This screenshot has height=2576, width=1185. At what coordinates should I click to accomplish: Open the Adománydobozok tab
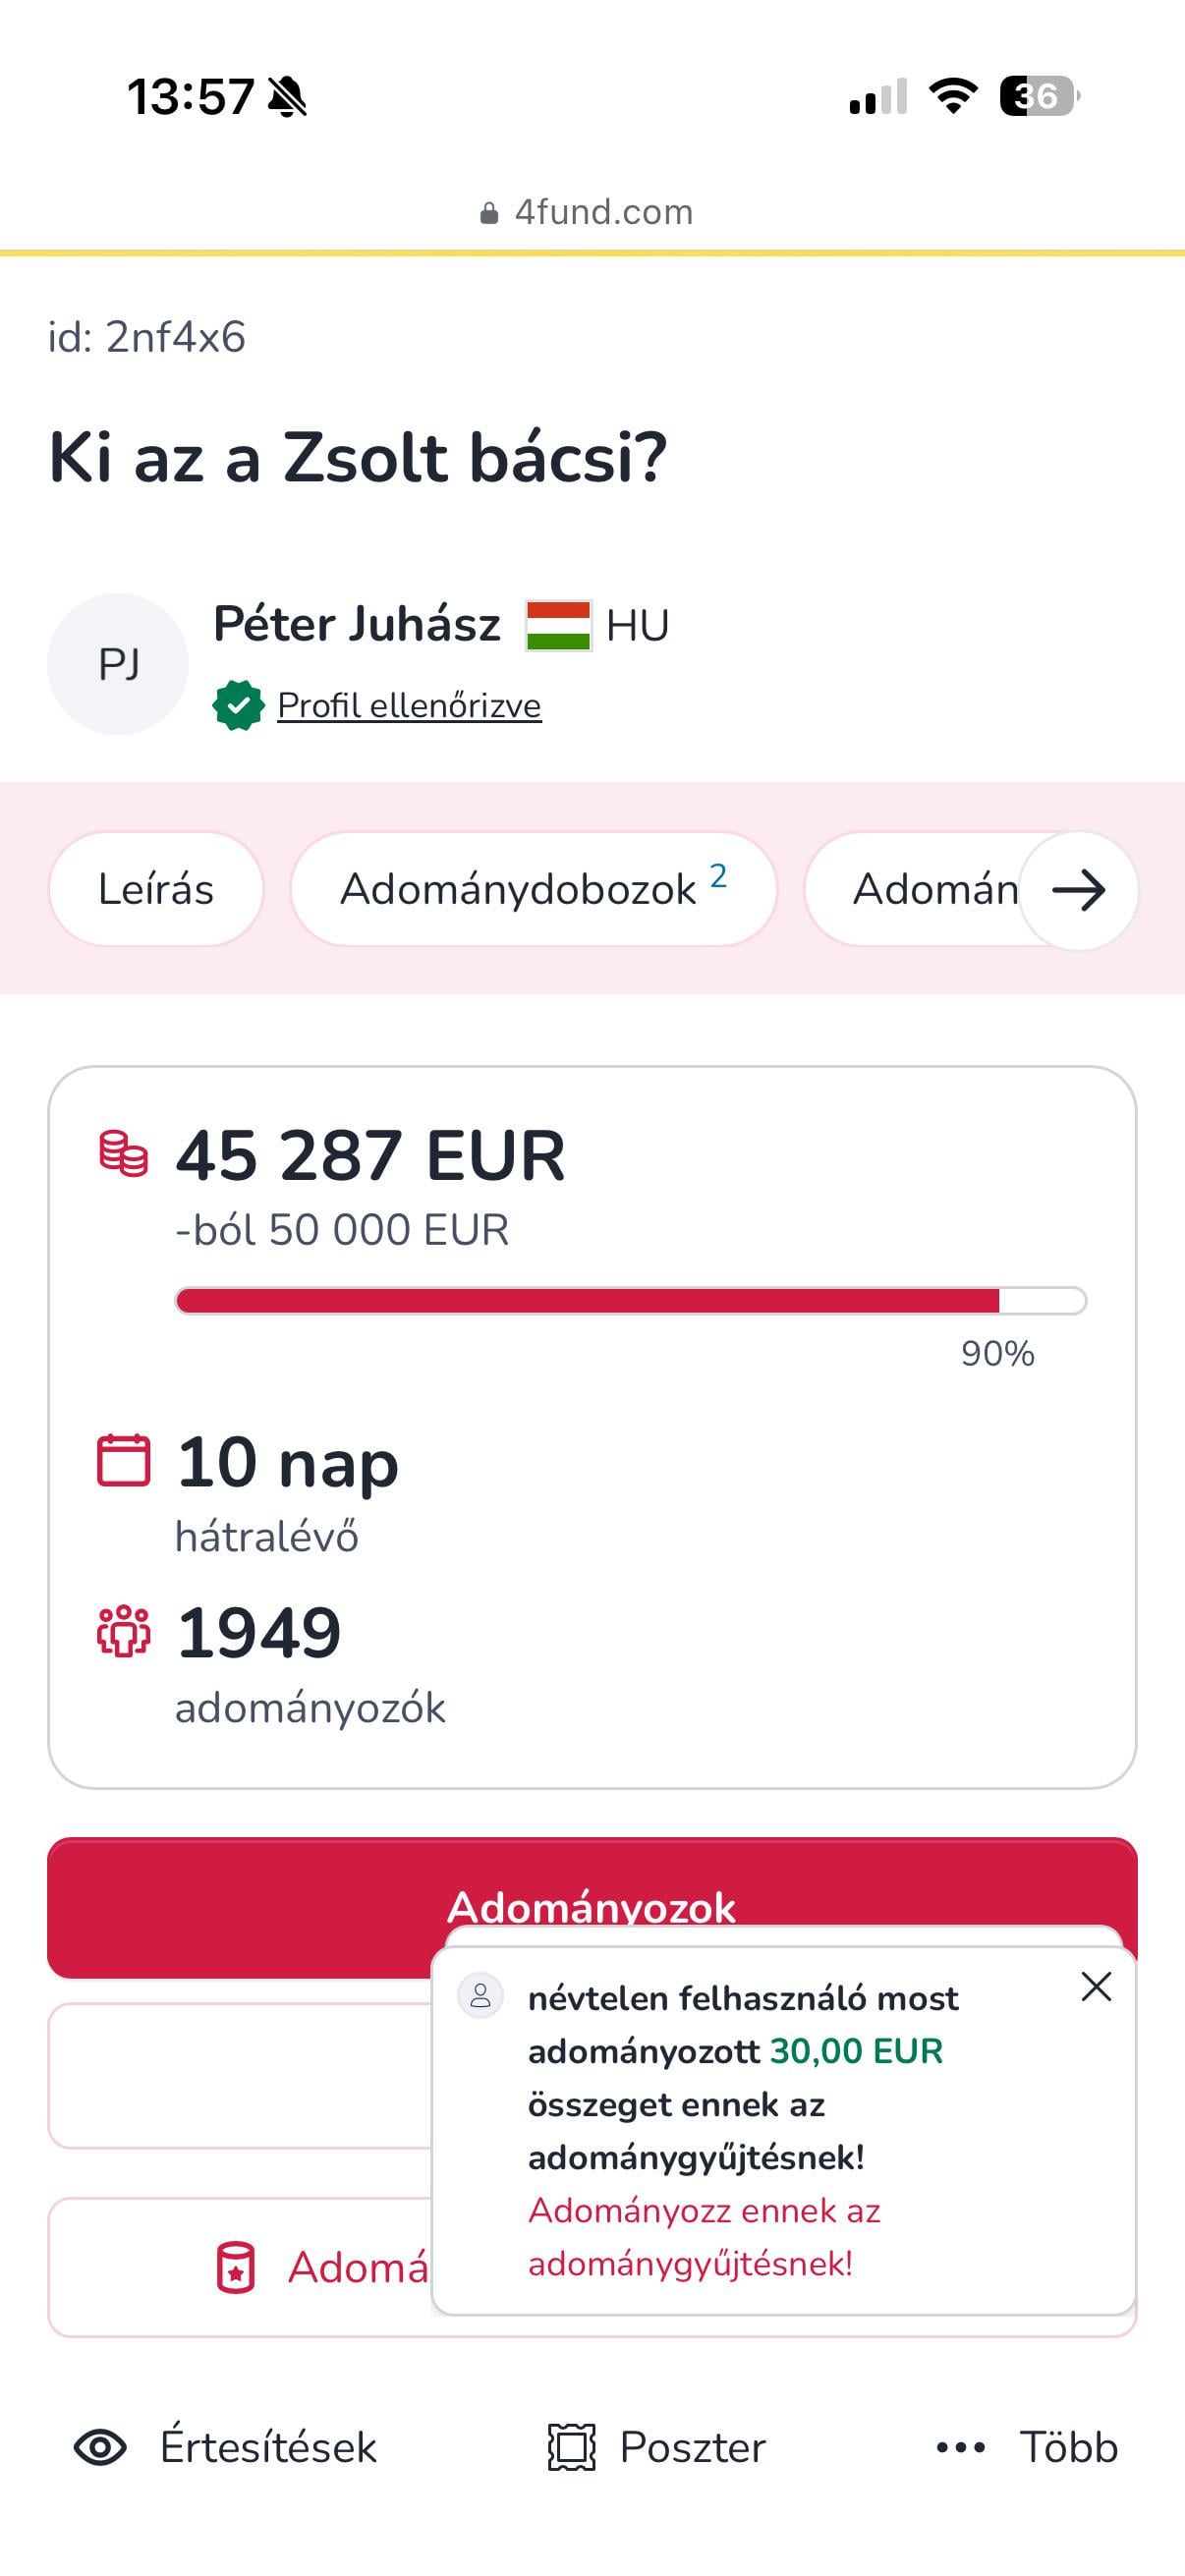tap(533, 889)
